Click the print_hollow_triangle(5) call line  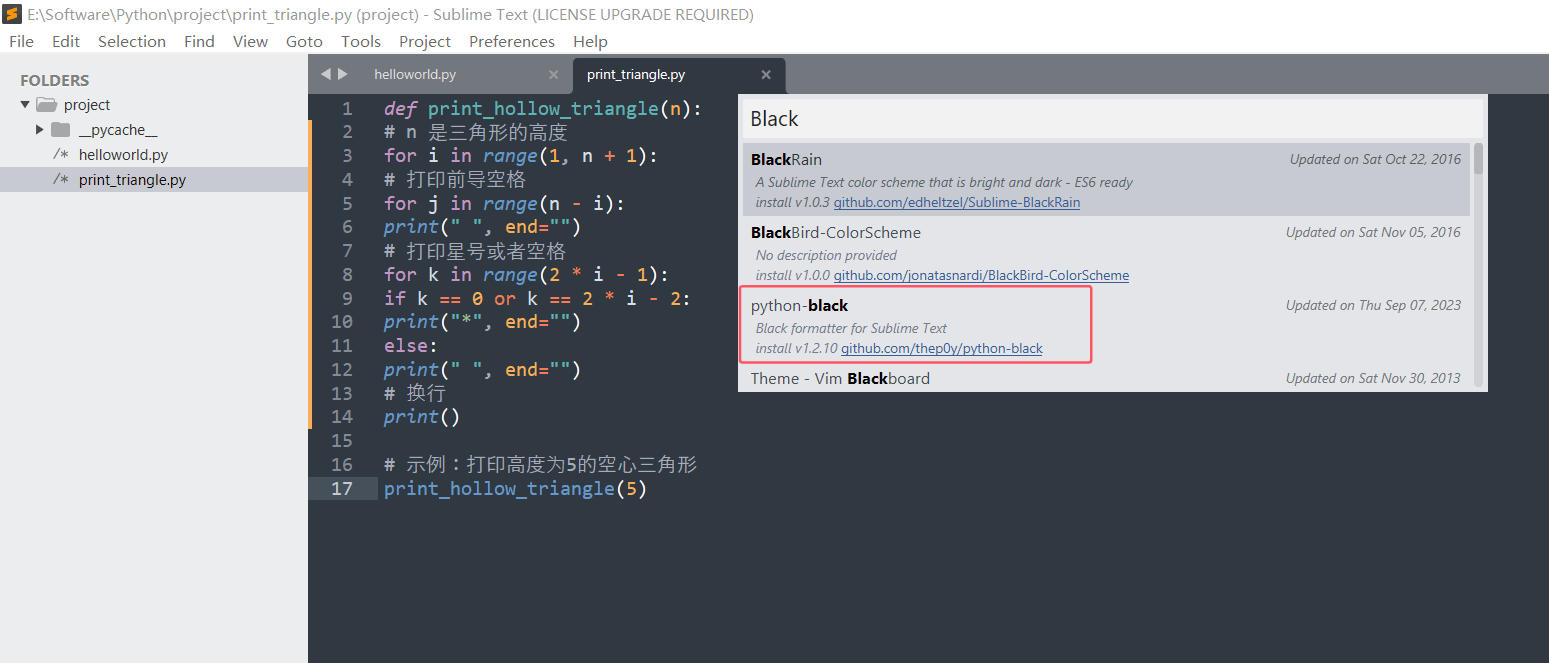click(515, 488)
